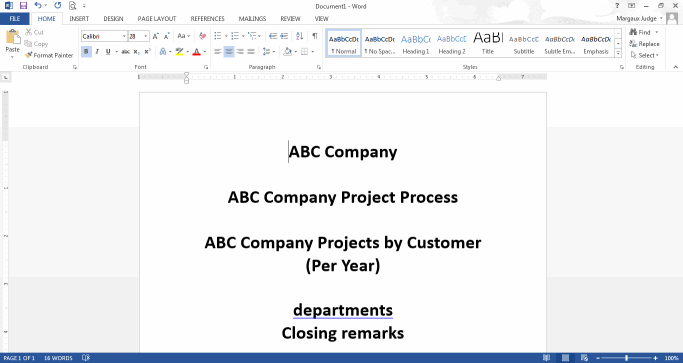Switch to the REFERENCES tab
This screenshot has height=363, width=683.
click(x=207, y=19)
